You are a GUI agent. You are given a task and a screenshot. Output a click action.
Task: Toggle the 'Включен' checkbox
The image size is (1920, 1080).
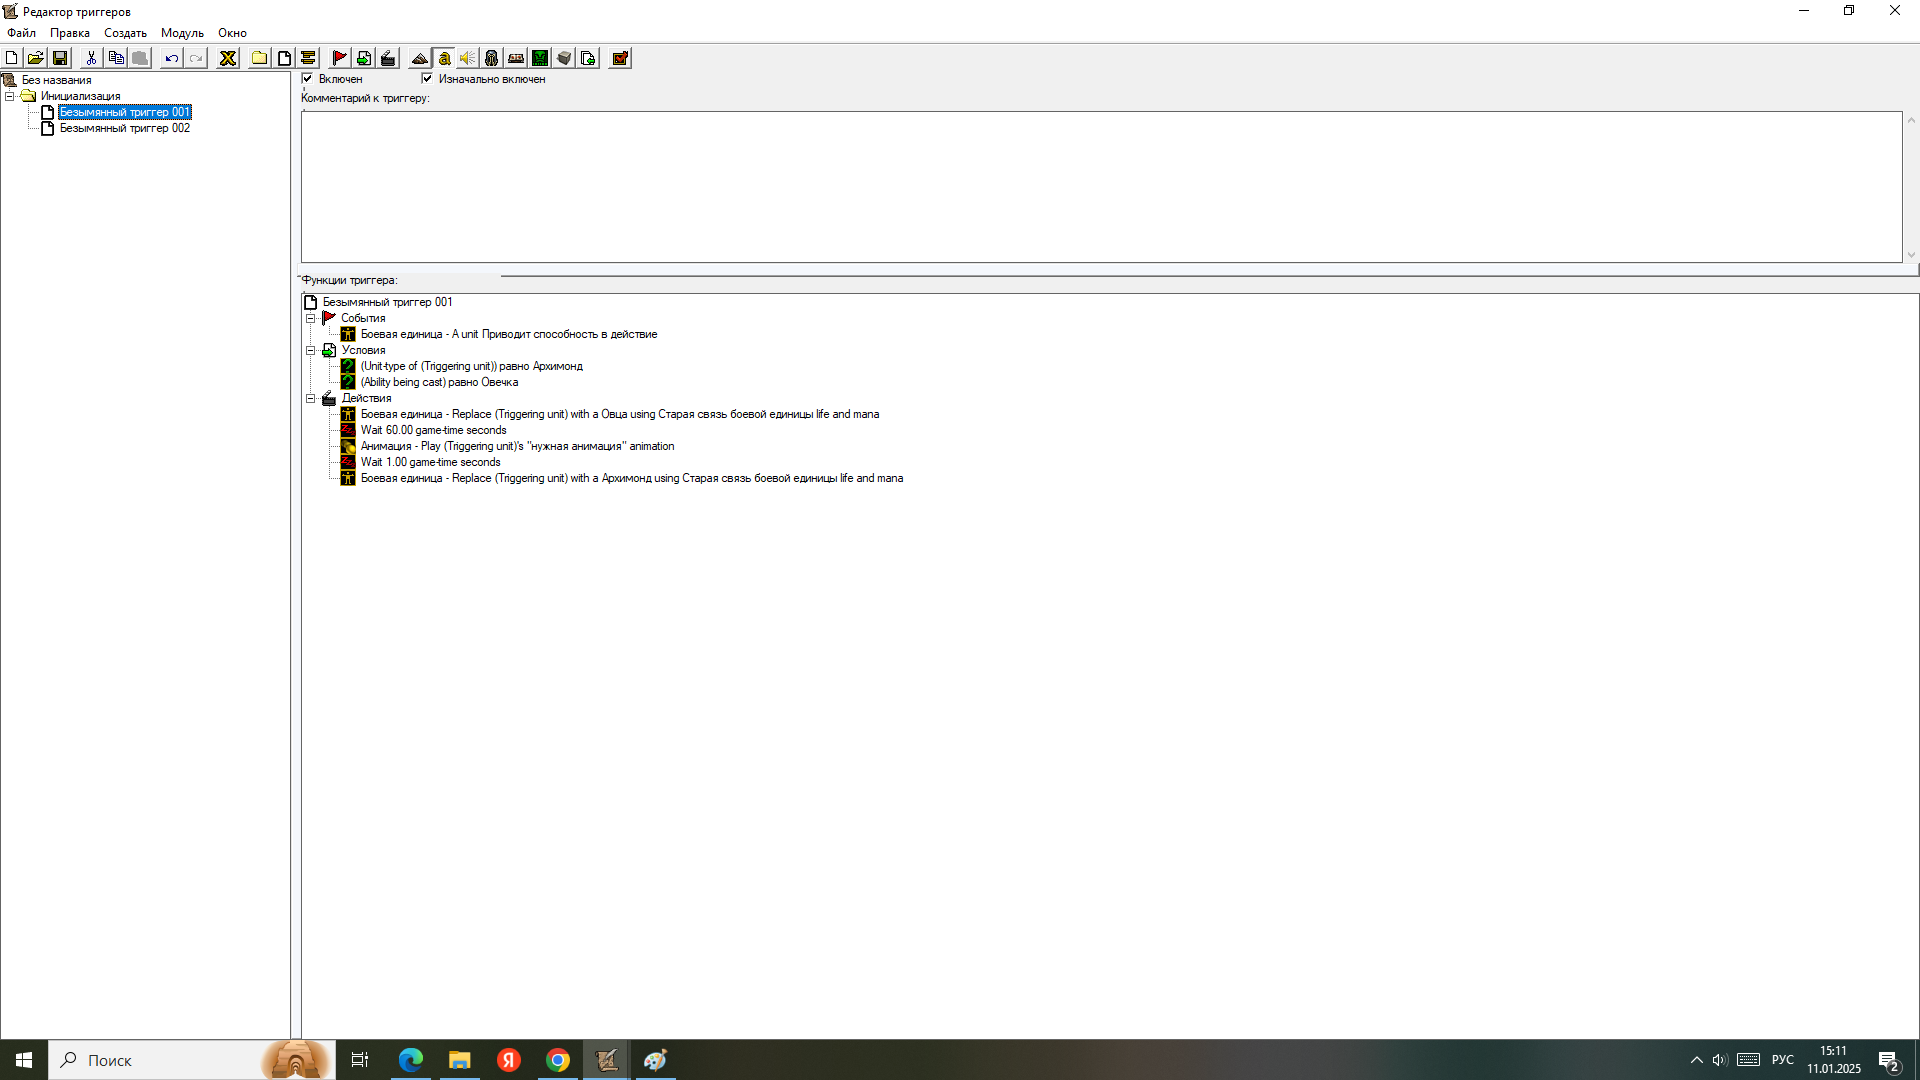click(x=307, y=78)
